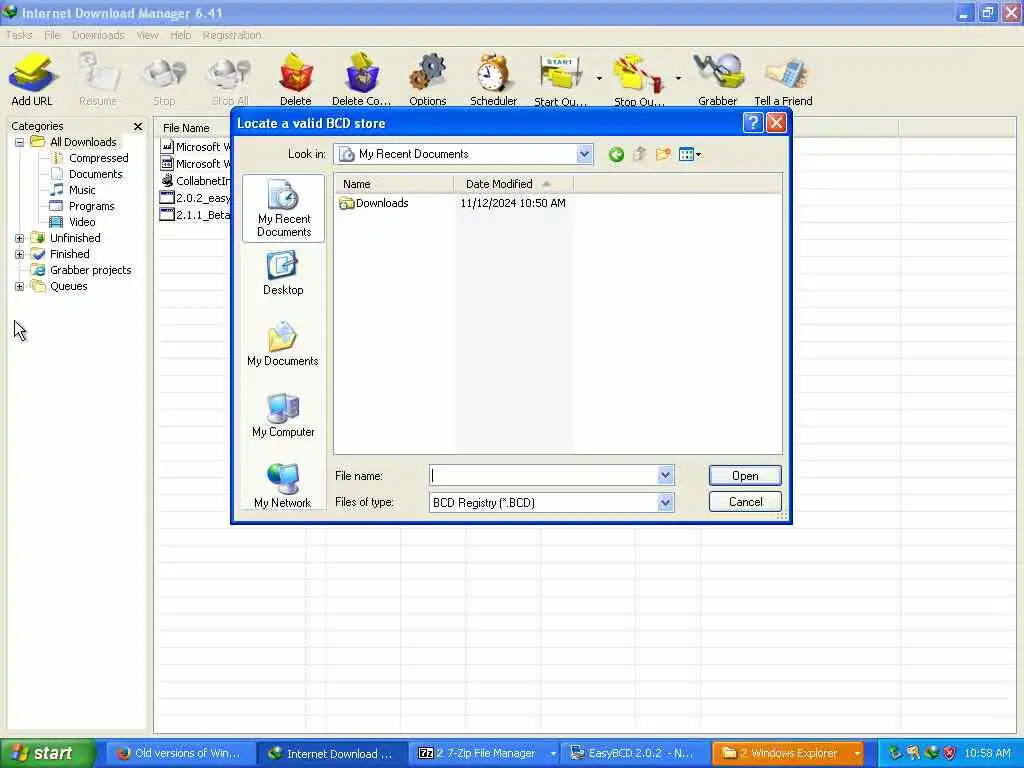Click the Cancel button
The width and height of the screenshot is (1024, 768).
(x=745, y=502)
